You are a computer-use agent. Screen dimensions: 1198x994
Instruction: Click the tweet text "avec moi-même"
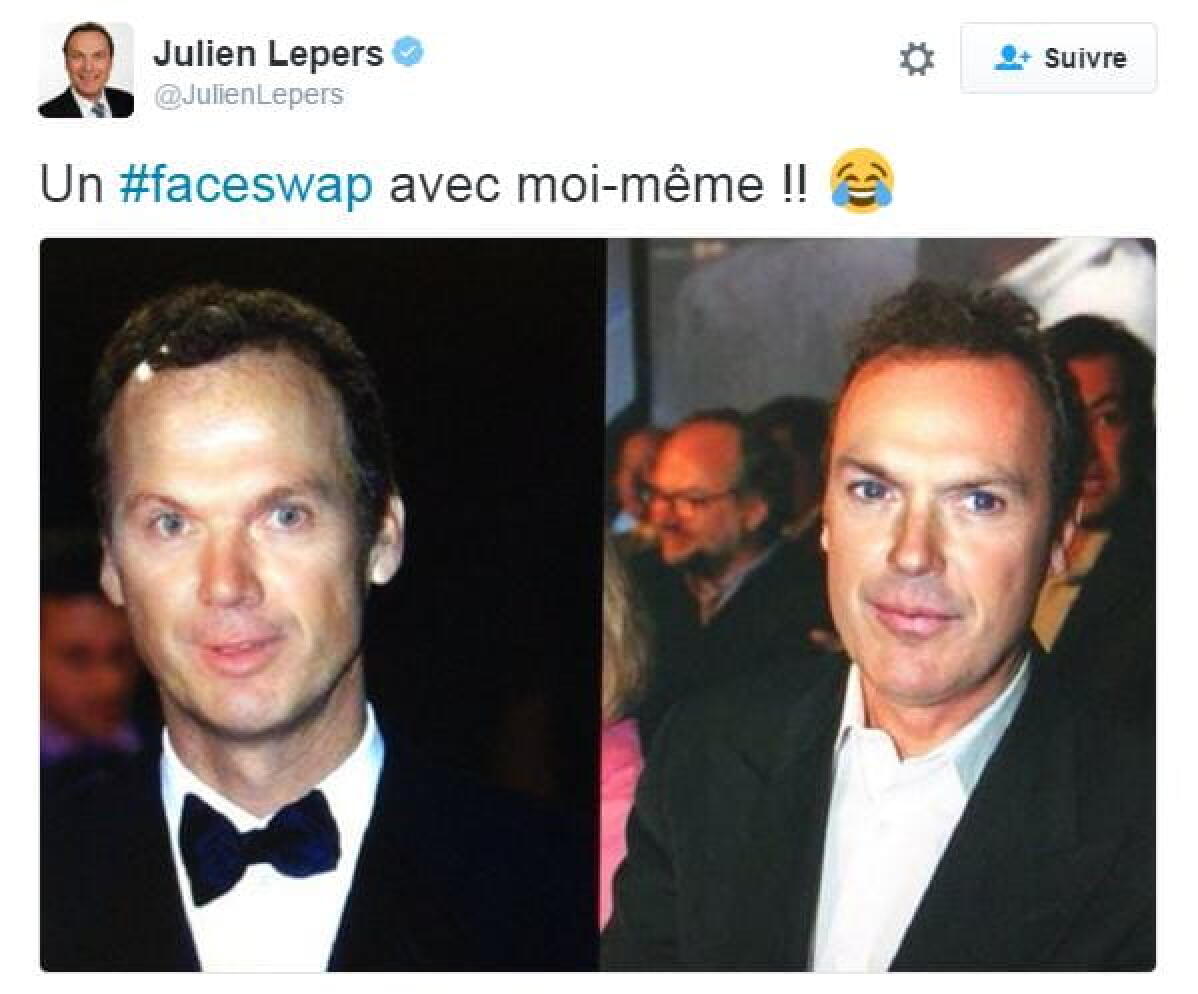[x=576, y=185]
